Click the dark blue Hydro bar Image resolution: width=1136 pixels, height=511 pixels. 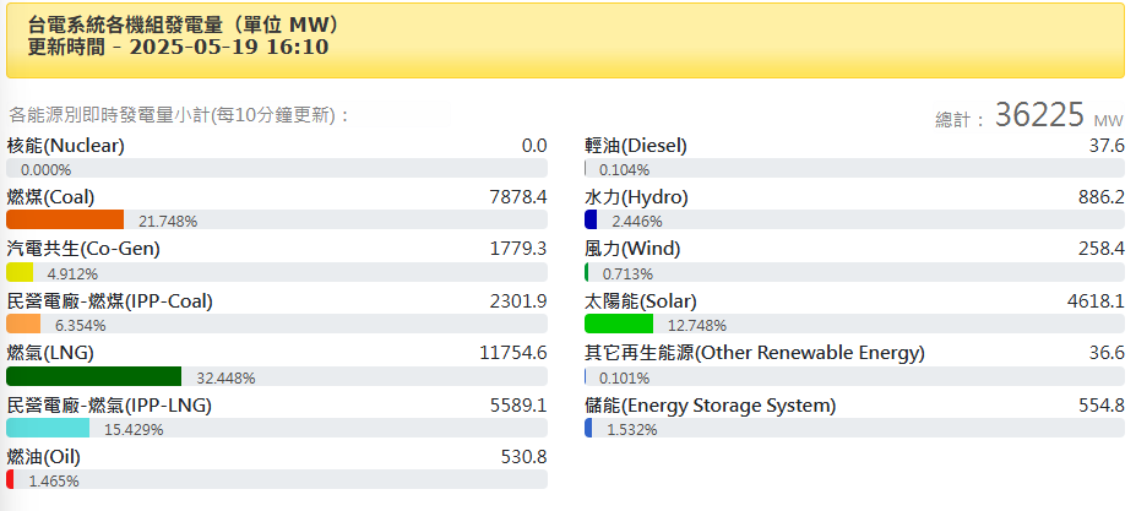click(590, 220)
